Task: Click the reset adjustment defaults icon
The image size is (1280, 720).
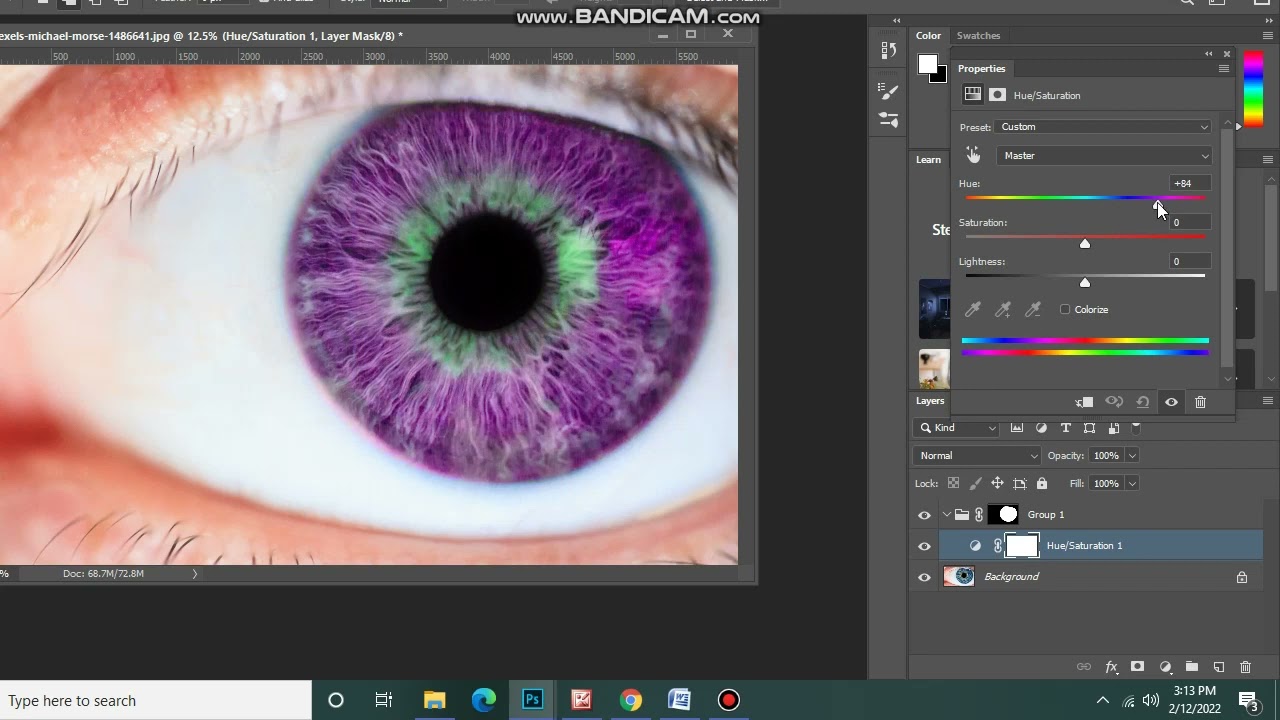Action: tap(1142, 402)
